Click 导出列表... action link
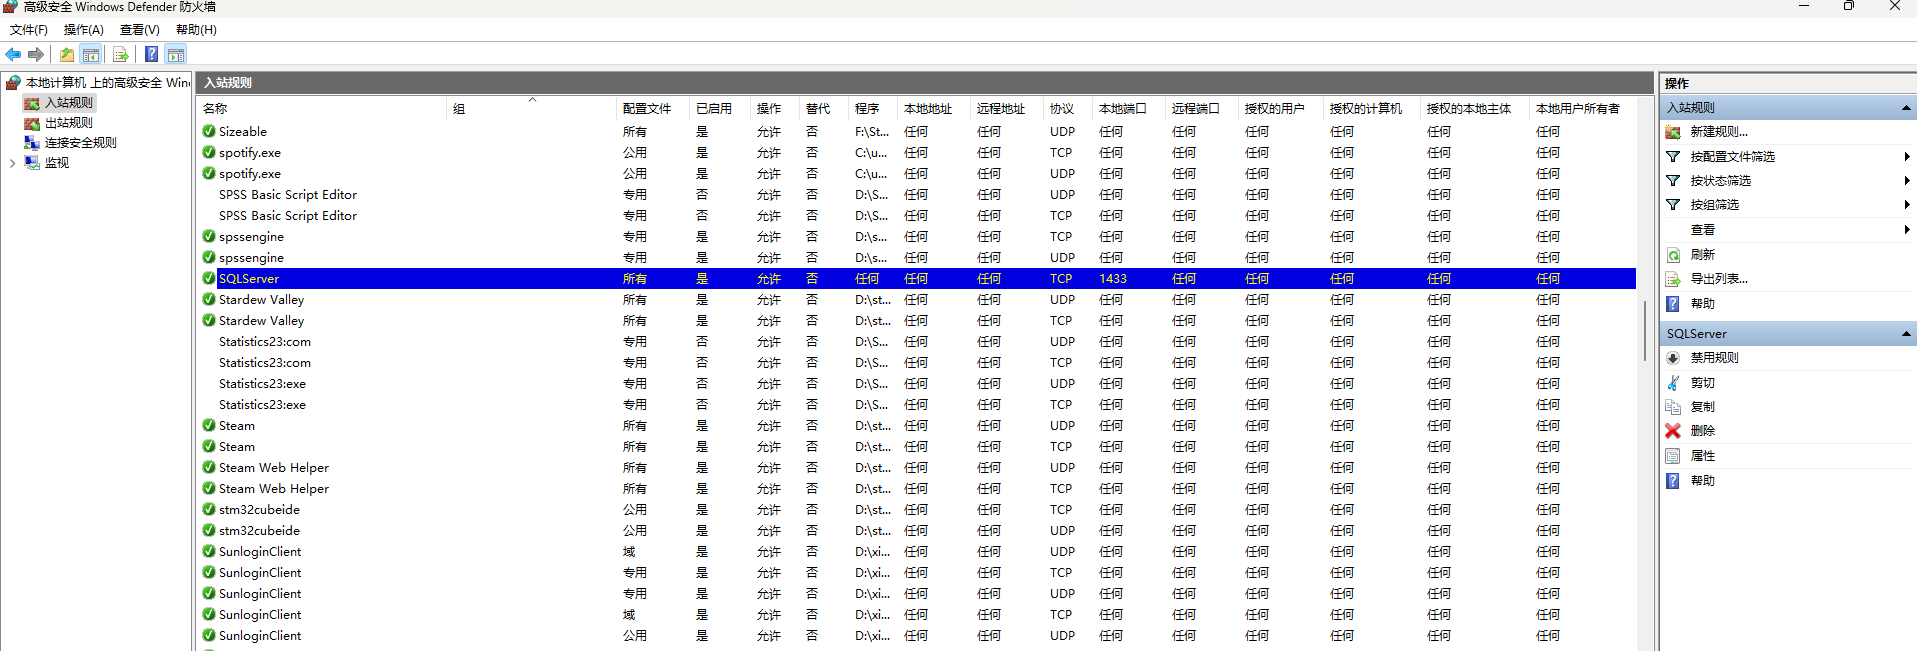 (1719, 279)
